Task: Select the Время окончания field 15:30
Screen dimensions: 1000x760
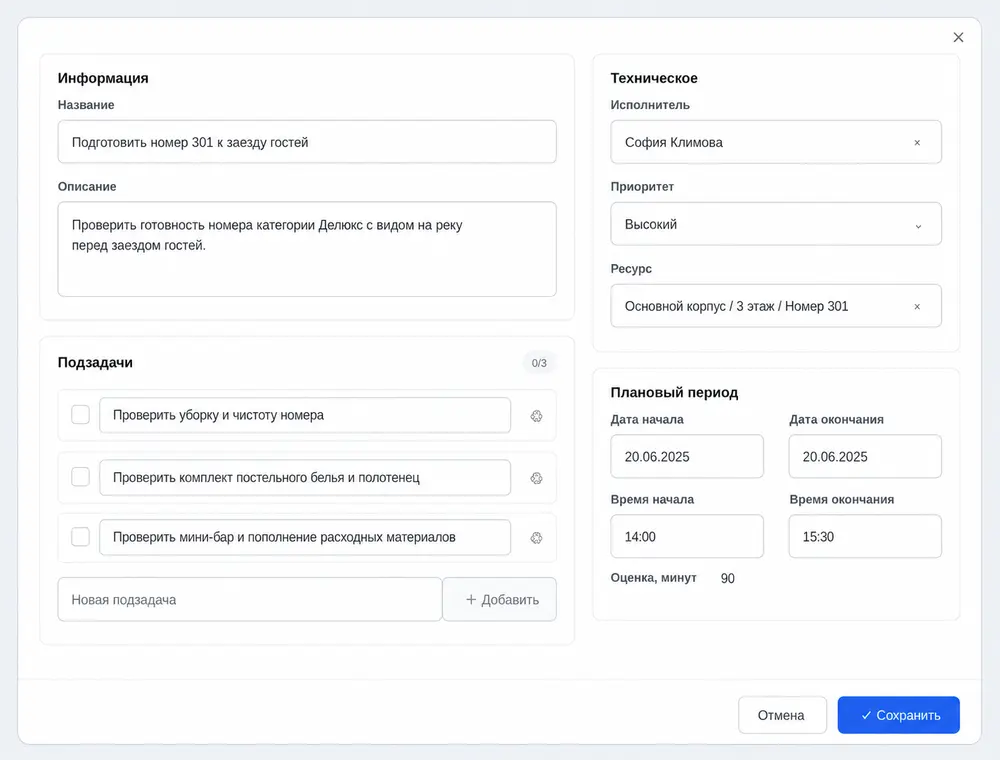Action: tap(865, 536)
